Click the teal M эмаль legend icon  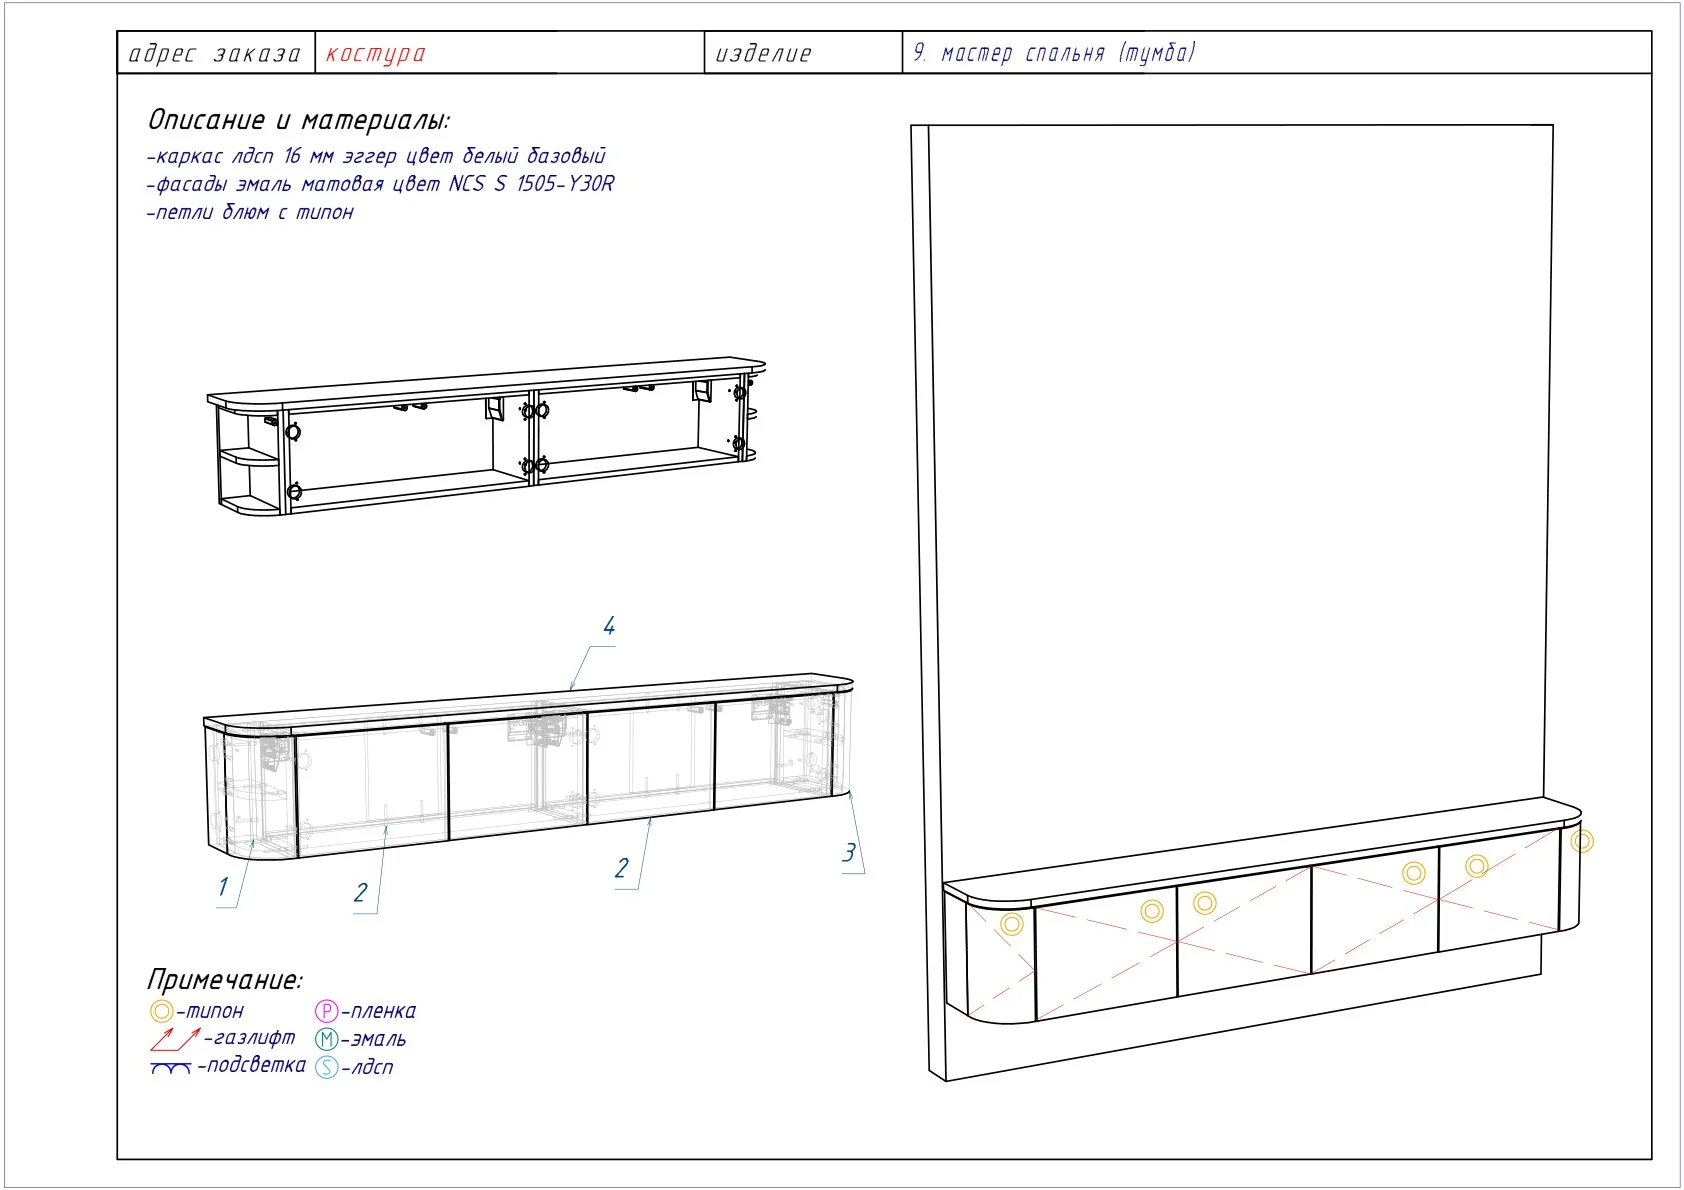tap(326, 1039)
